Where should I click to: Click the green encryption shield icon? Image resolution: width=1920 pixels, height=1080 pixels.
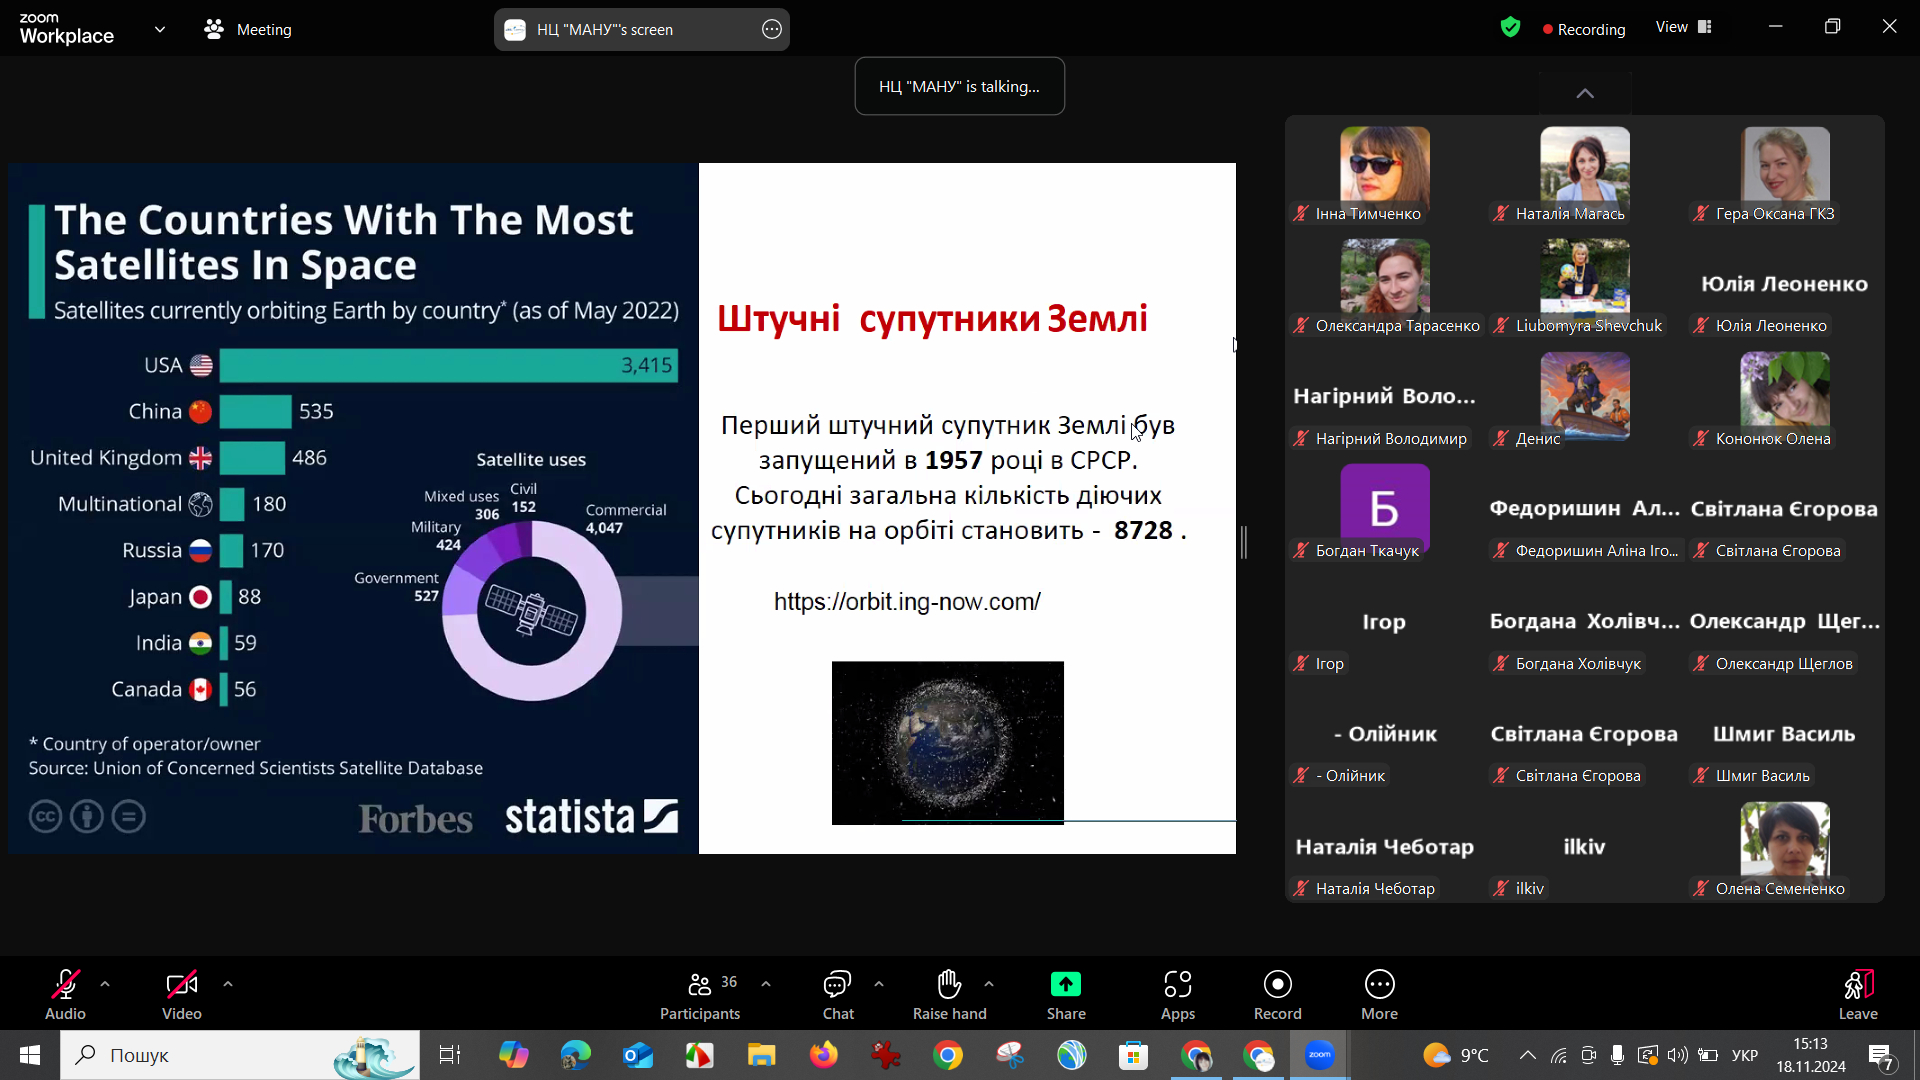pyautogui.click(x=1510, y=28)
